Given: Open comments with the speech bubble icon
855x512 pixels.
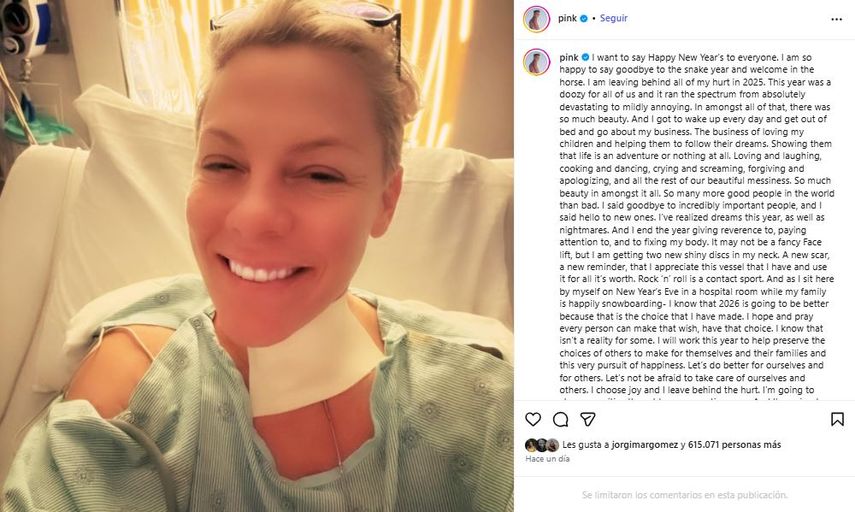Looking at the screenshot, I should coord(560,419).
